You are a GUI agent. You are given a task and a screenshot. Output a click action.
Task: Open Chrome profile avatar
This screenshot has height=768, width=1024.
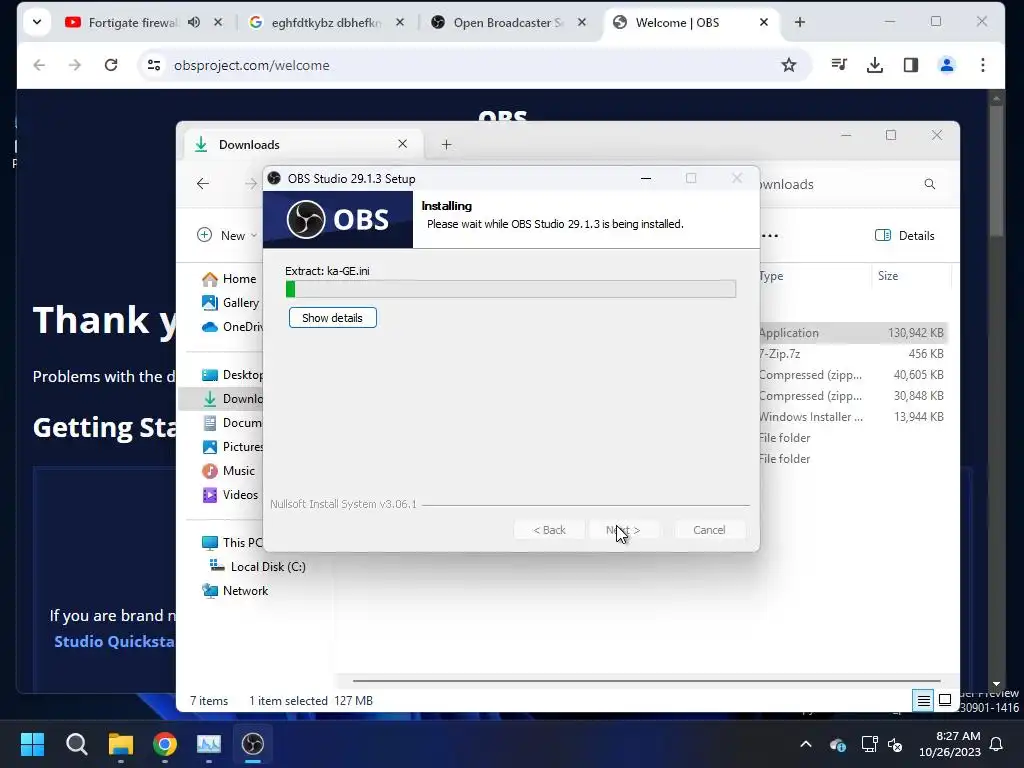click(947, 65)
